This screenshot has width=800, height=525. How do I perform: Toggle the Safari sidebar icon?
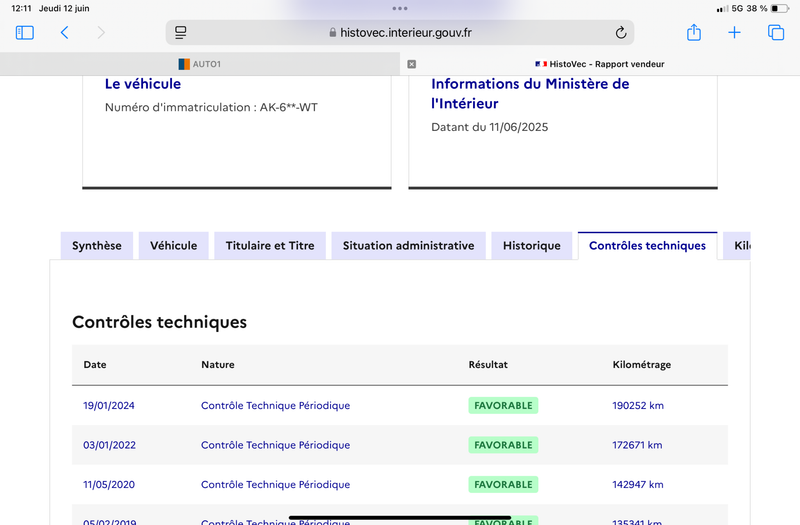pos(24,33)
